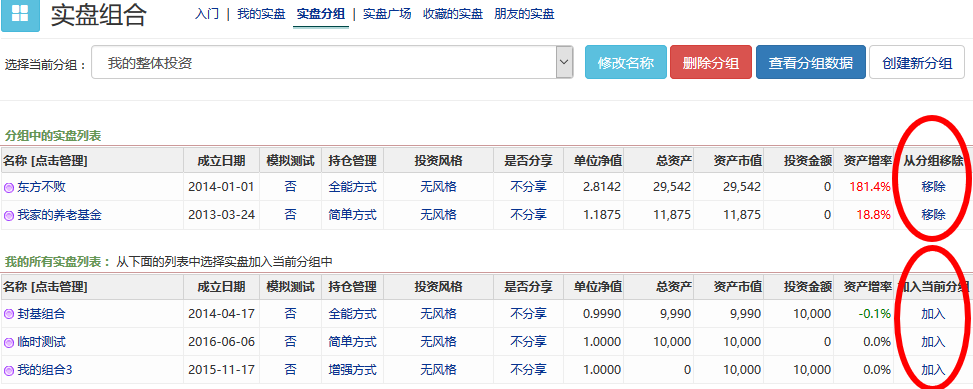The width and height of the screenshot is (973, 389).
Task: Add 我的组合3 to current group
Action: (933, 370)
